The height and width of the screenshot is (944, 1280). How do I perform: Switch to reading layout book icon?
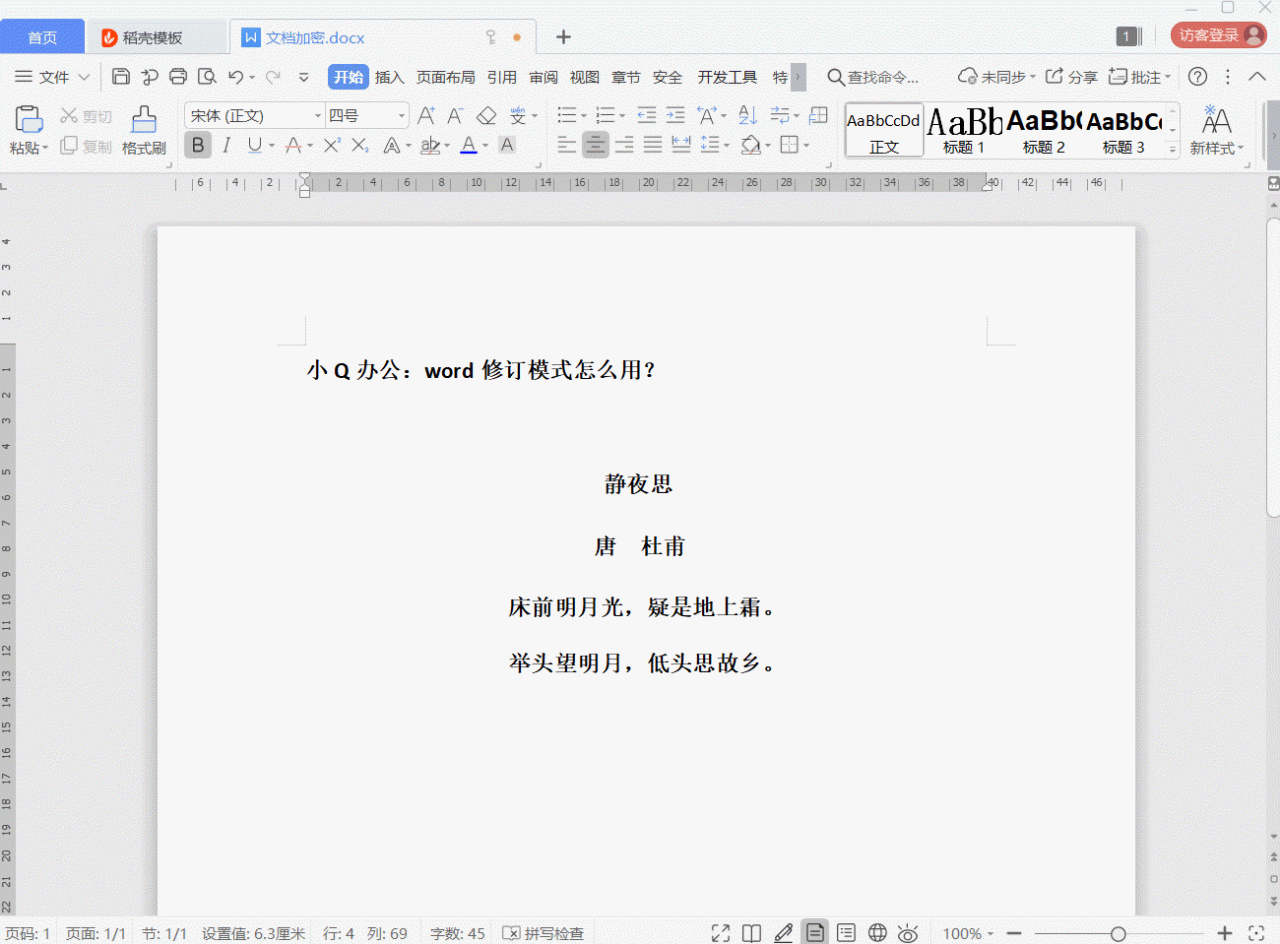click(751, 933)
